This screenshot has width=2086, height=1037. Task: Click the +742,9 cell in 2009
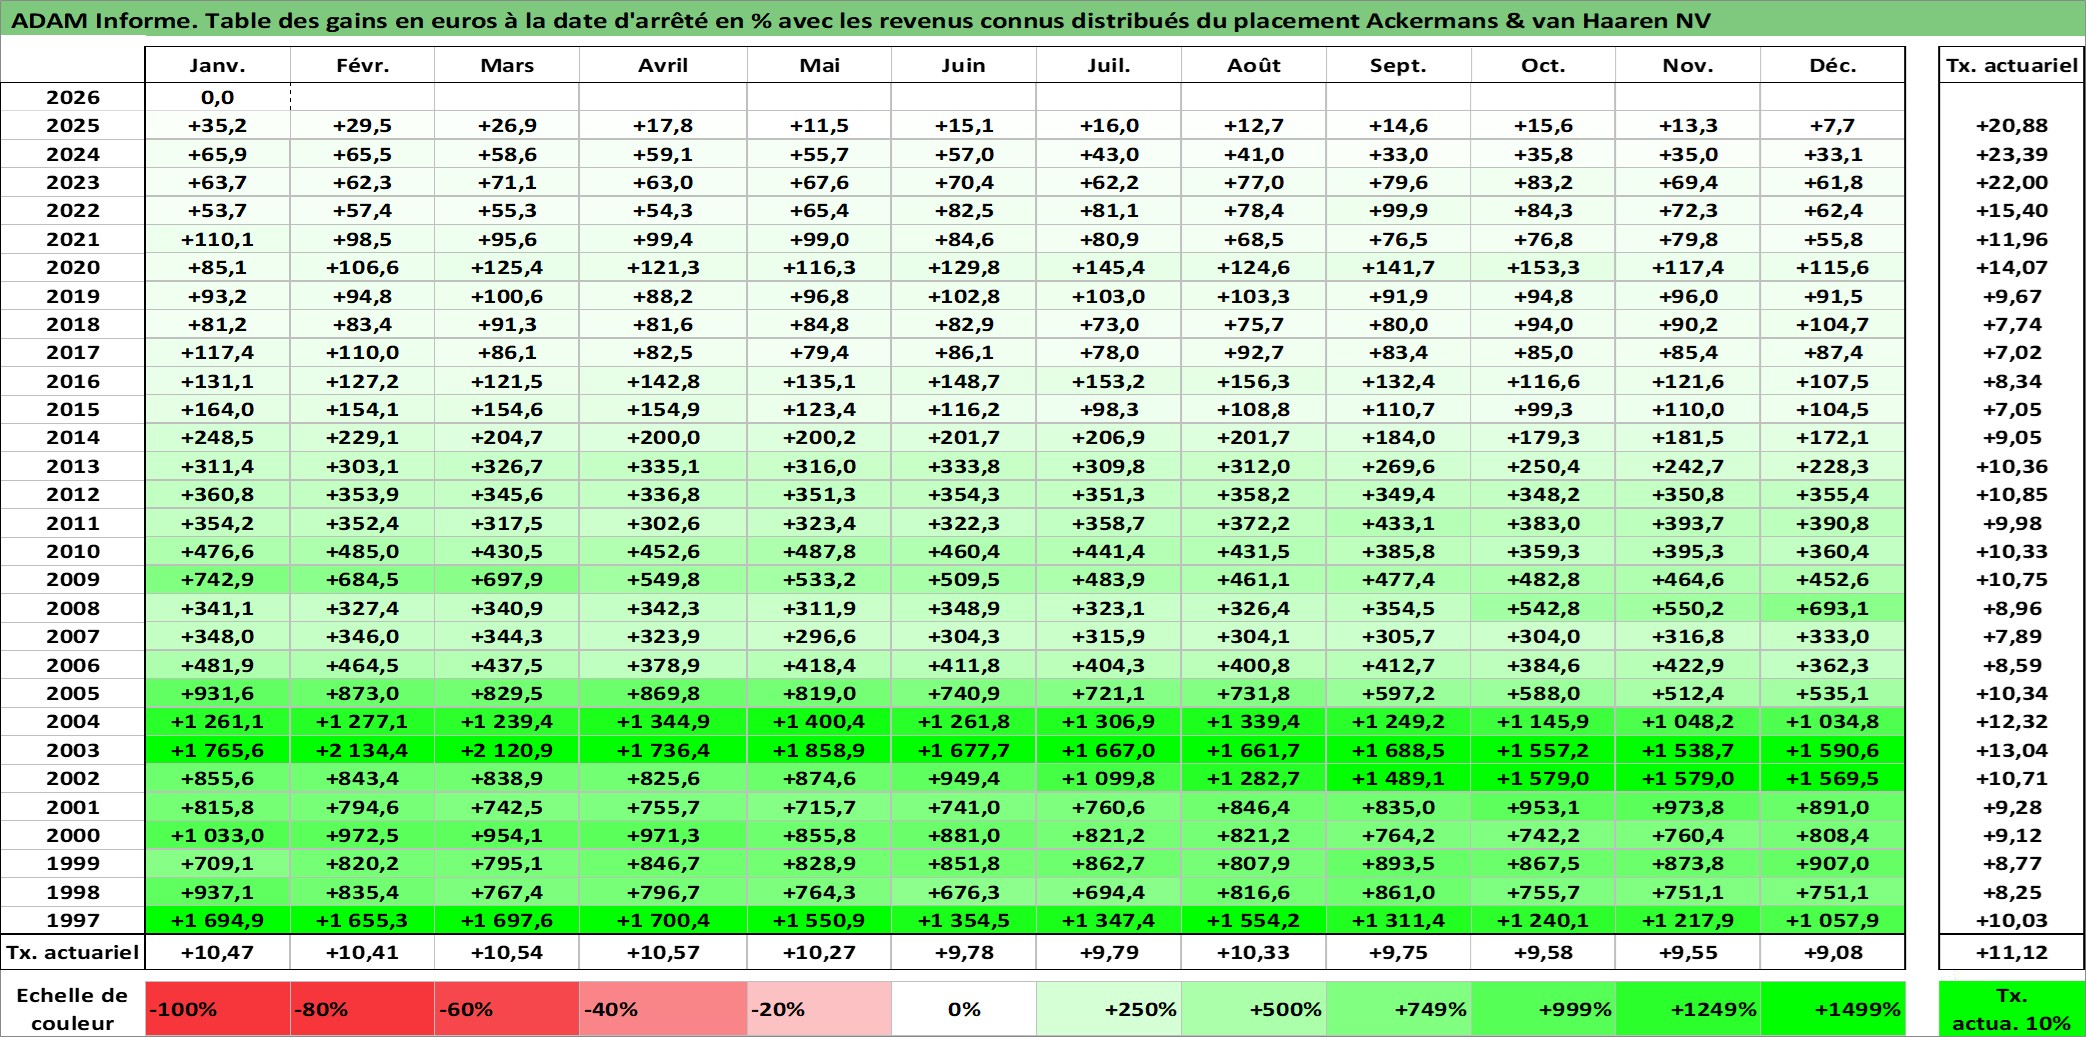(217, 579)
